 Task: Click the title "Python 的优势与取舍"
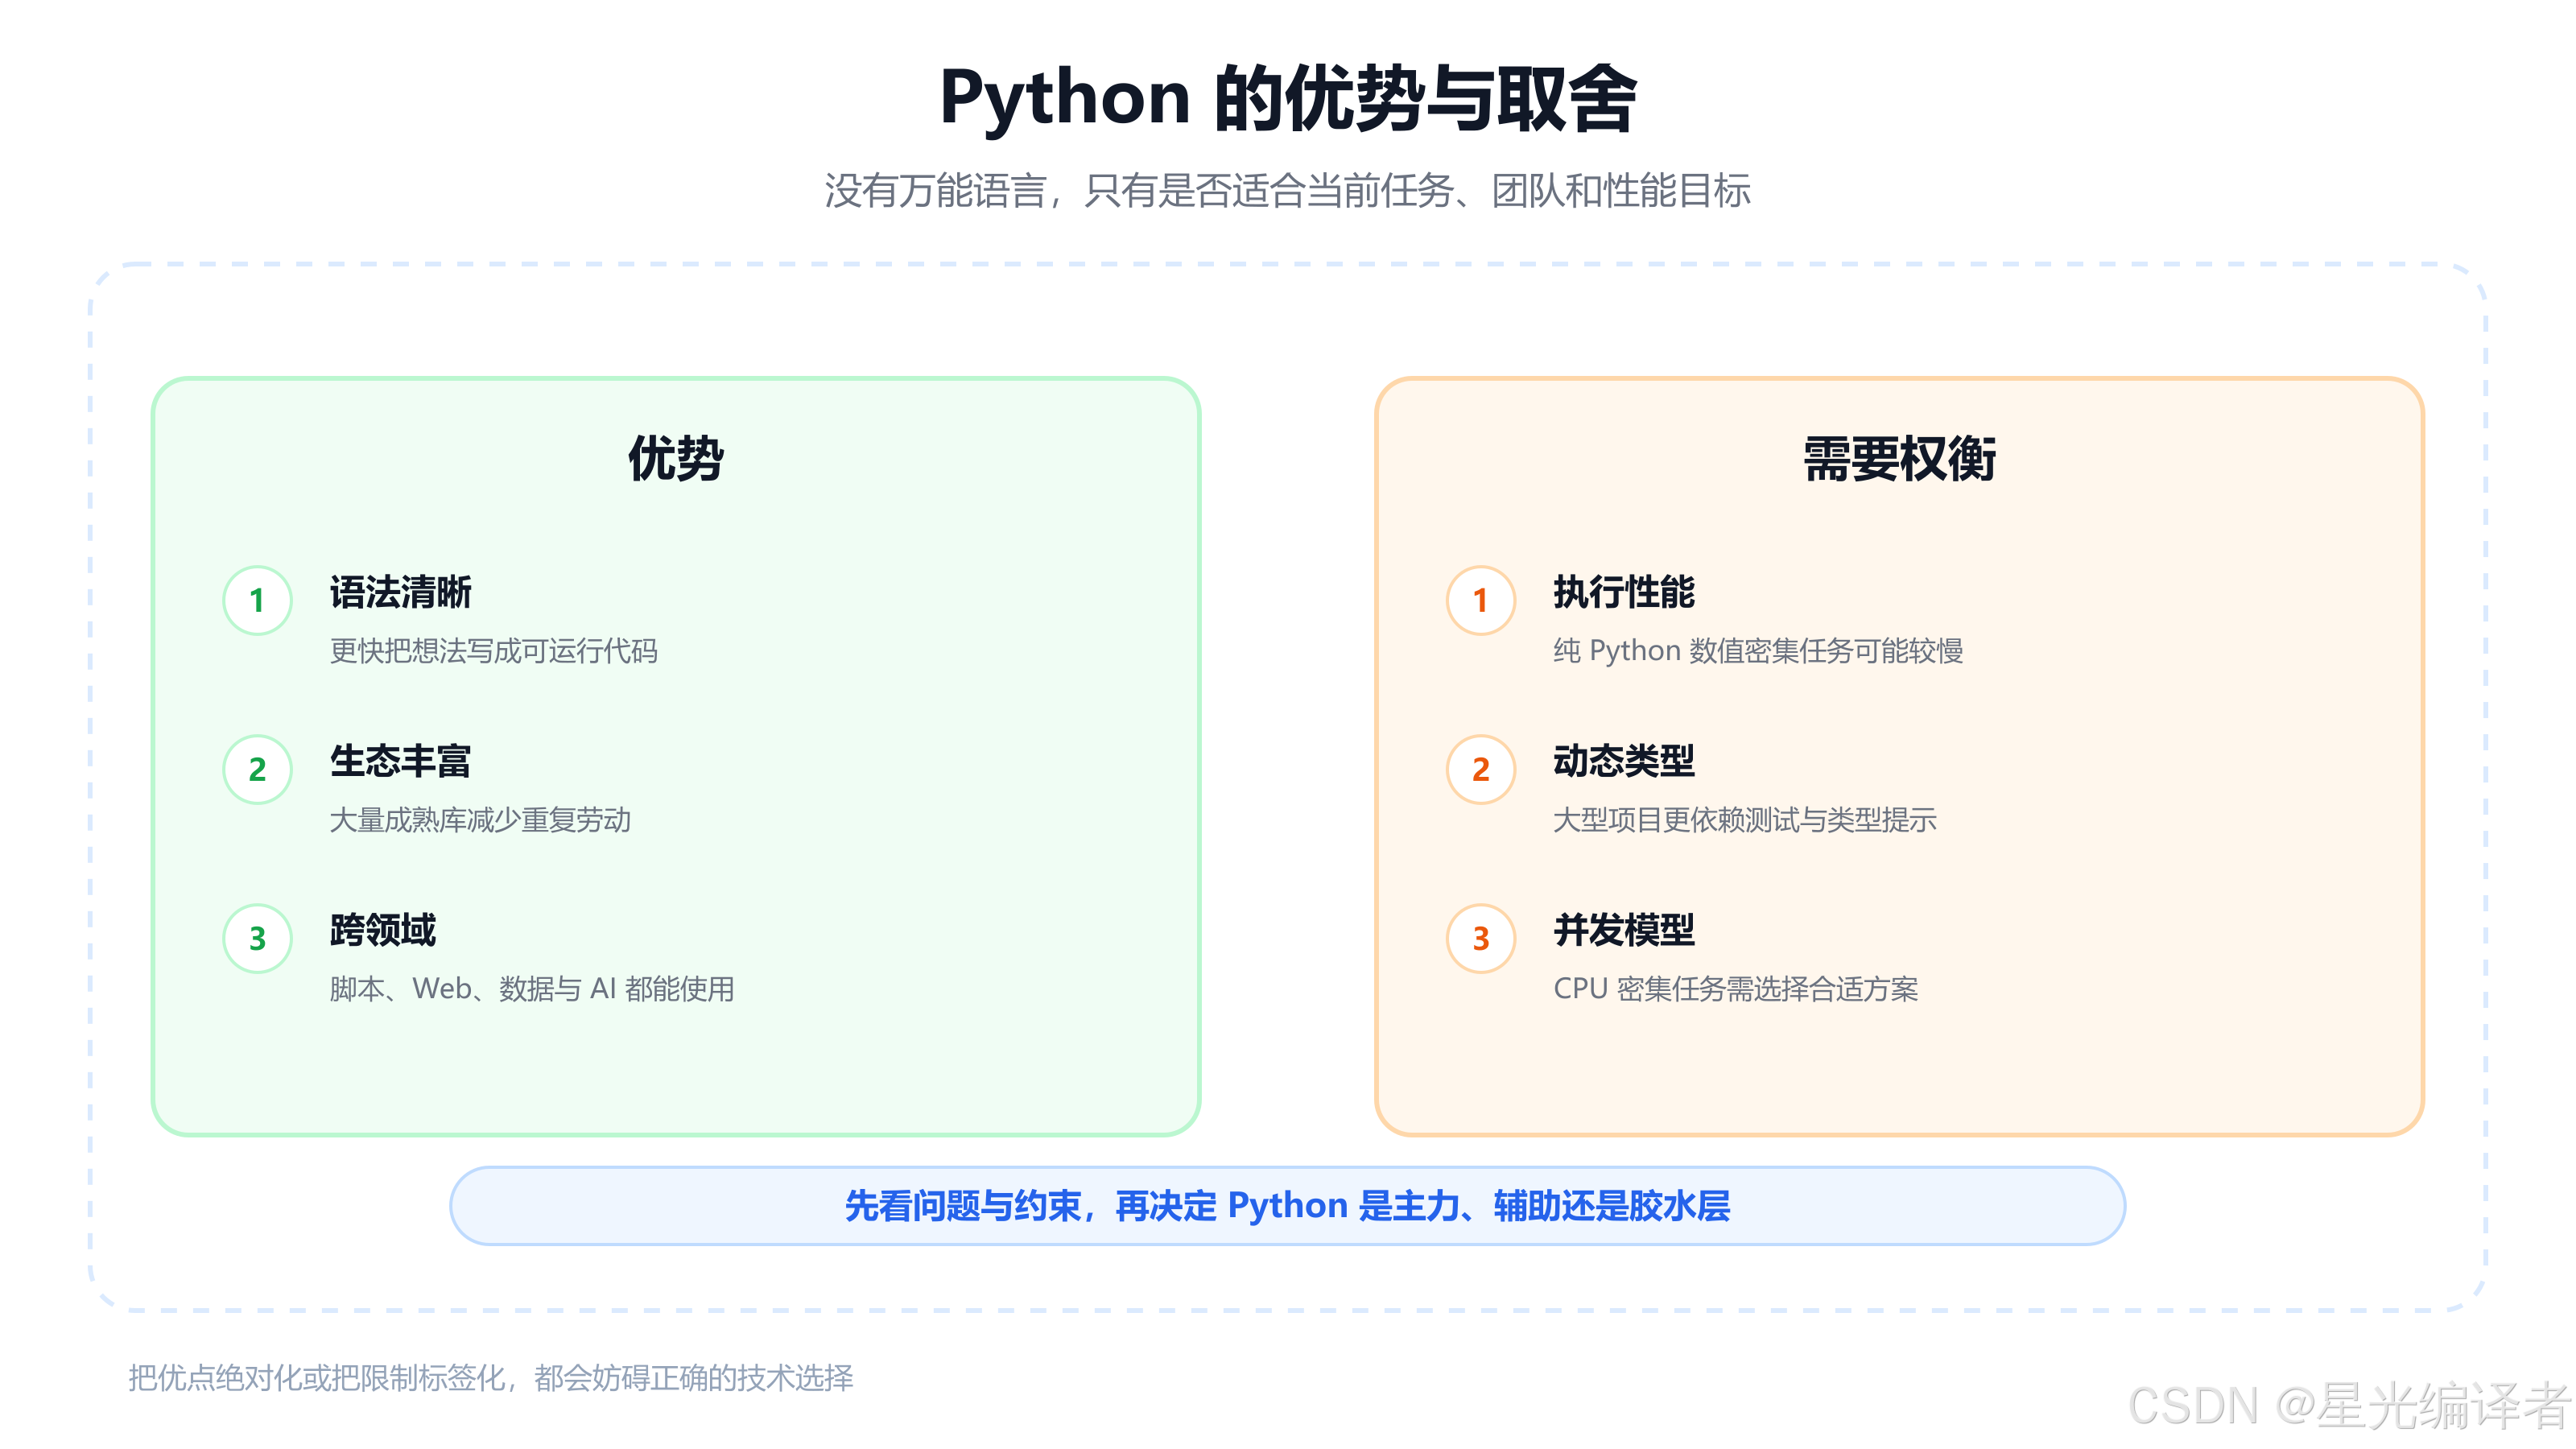tap(1288, 98)
